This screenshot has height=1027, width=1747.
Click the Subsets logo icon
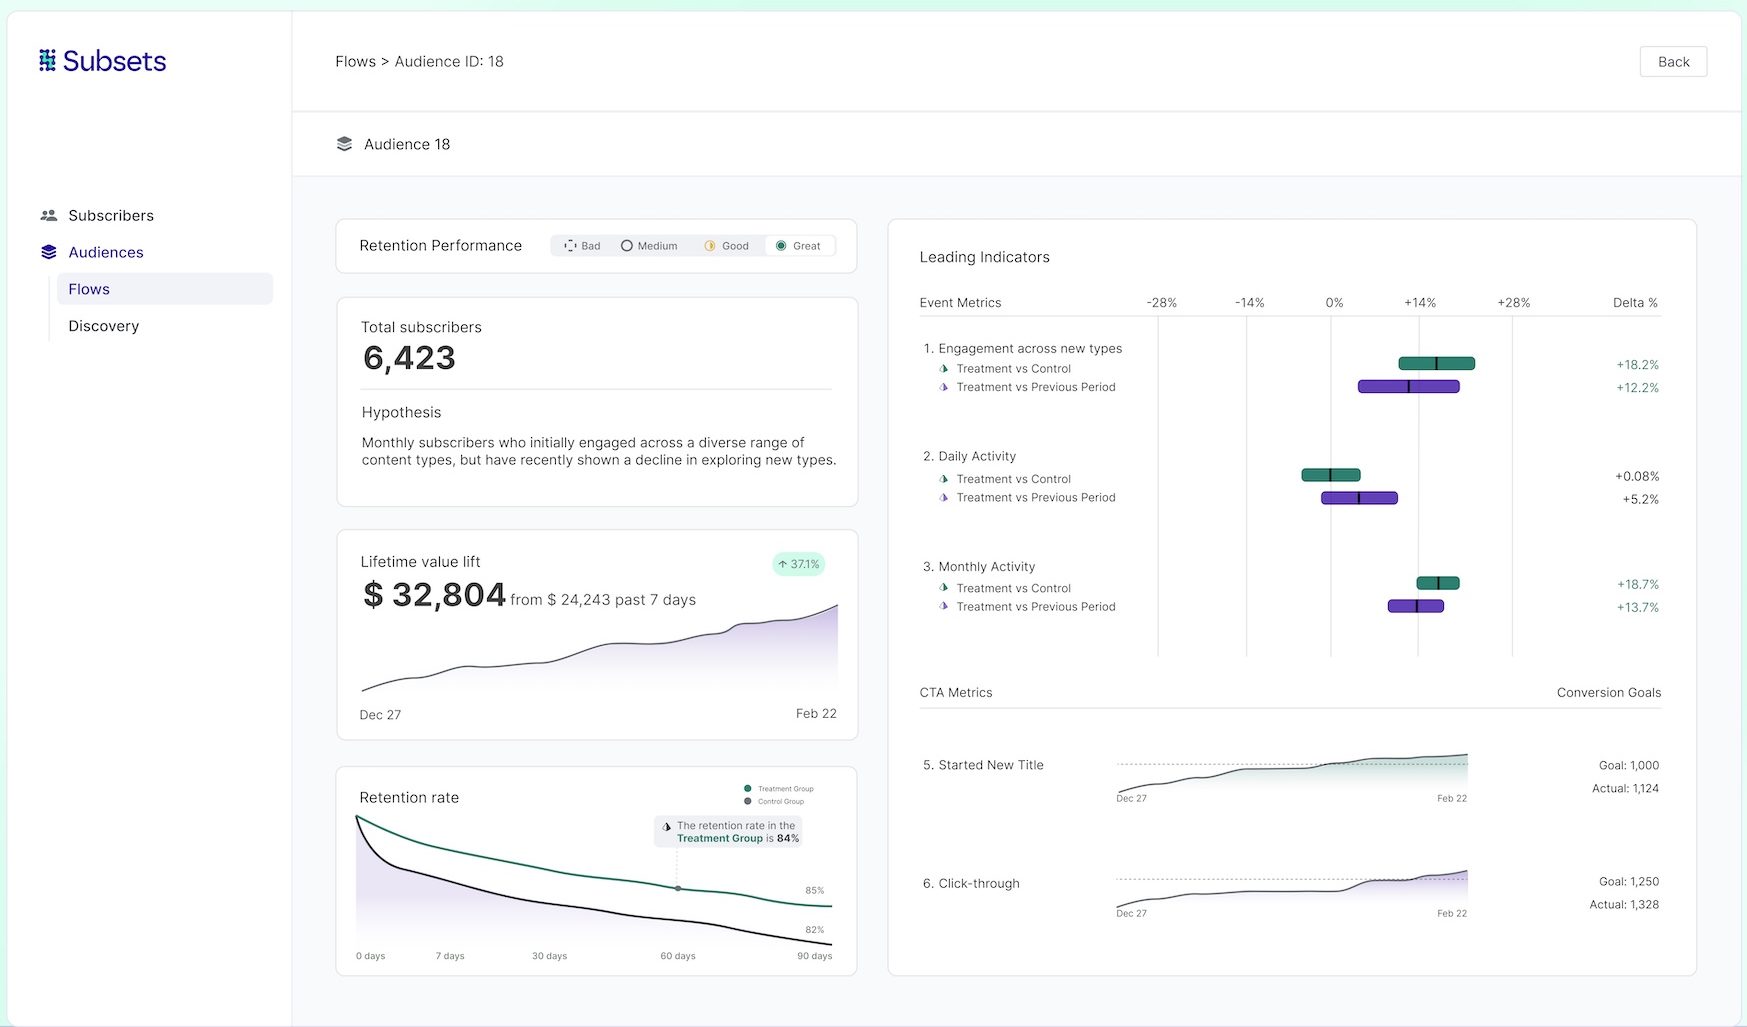pos(47,61)
